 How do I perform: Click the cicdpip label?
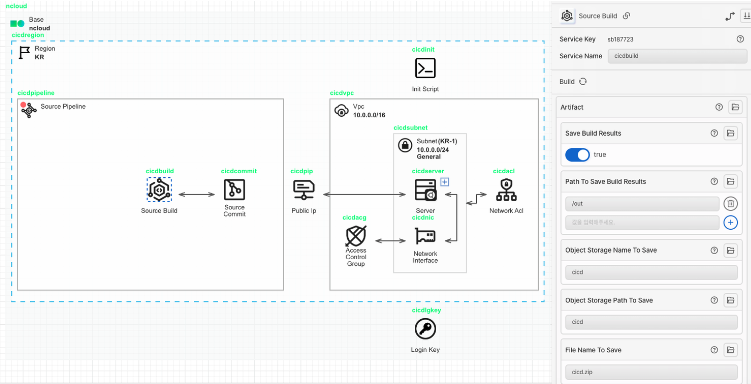coord(302,171)
